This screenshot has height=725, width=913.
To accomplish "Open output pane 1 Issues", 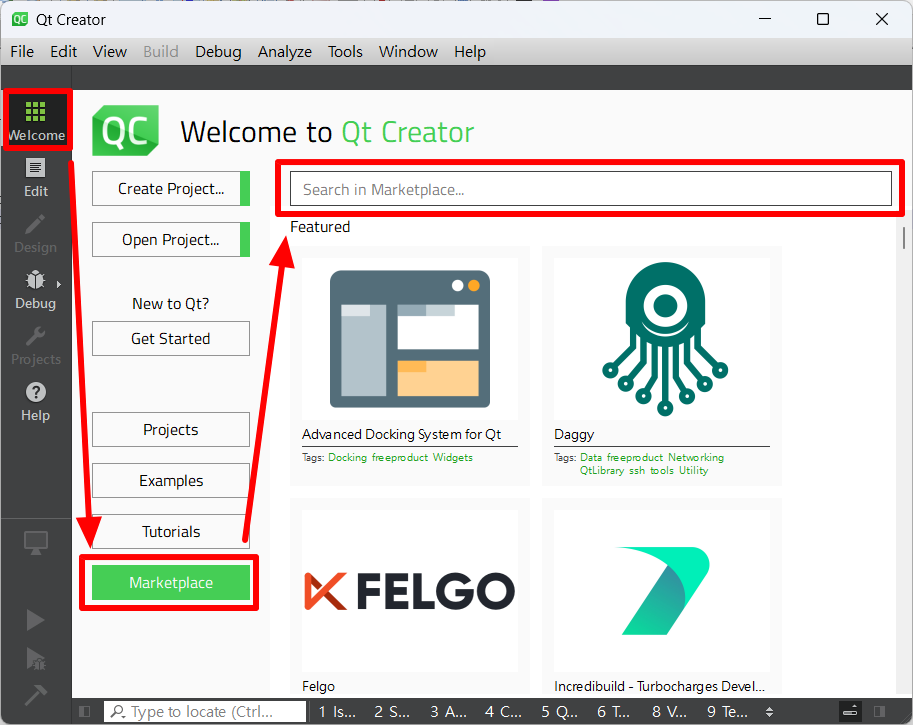I will (x=337, y=712).
